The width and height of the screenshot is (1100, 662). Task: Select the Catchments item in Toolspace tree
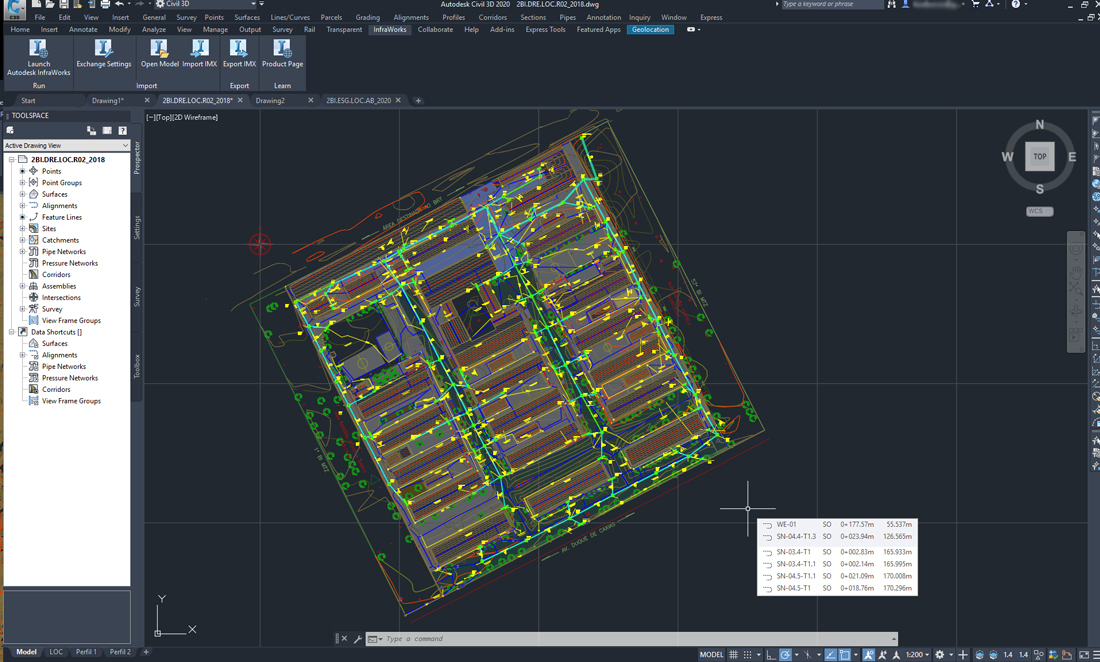click(x=60, y=241)
